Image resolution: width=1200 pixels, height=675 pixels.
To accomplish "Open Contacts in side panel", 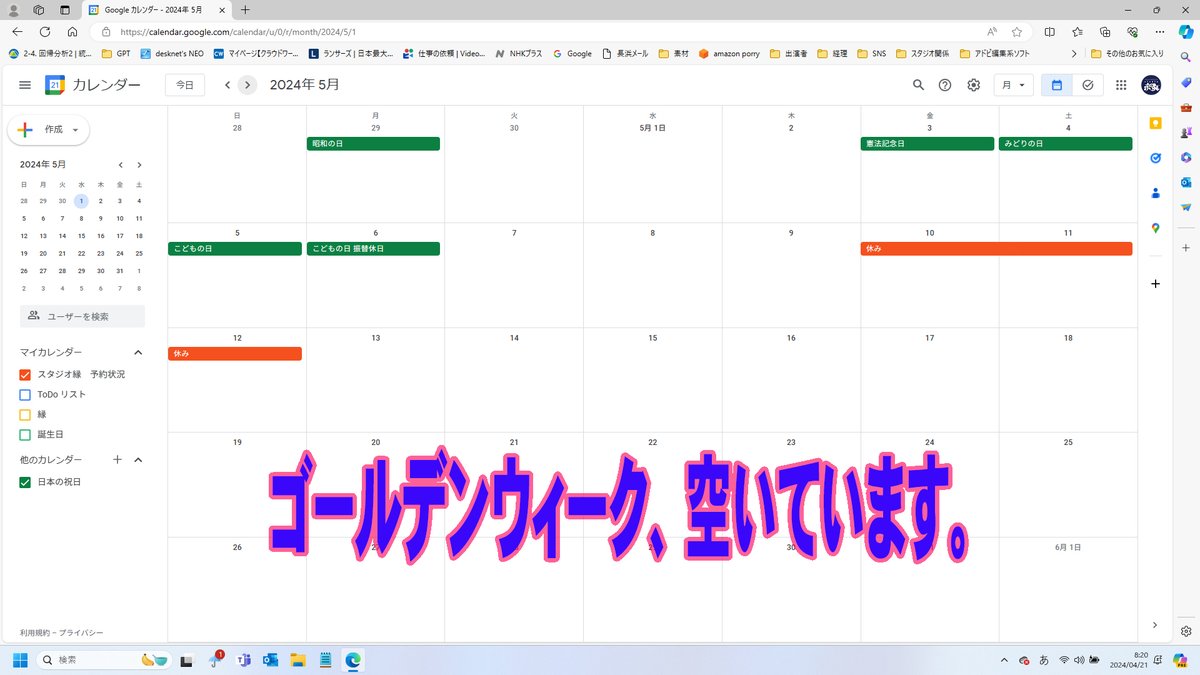I will pos(1156,193).
